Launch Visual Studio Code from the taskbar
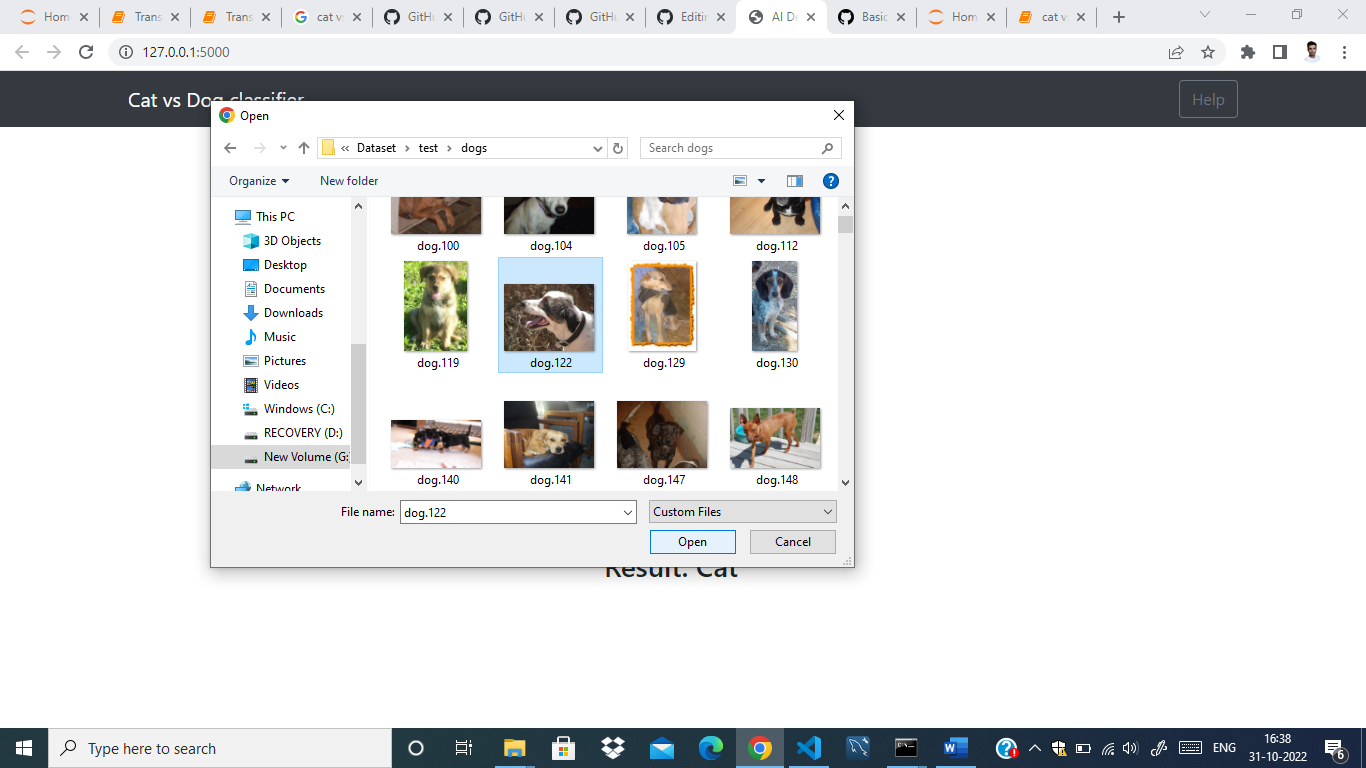This screenshot has height=768, width=1366. [x=809, y=747]
